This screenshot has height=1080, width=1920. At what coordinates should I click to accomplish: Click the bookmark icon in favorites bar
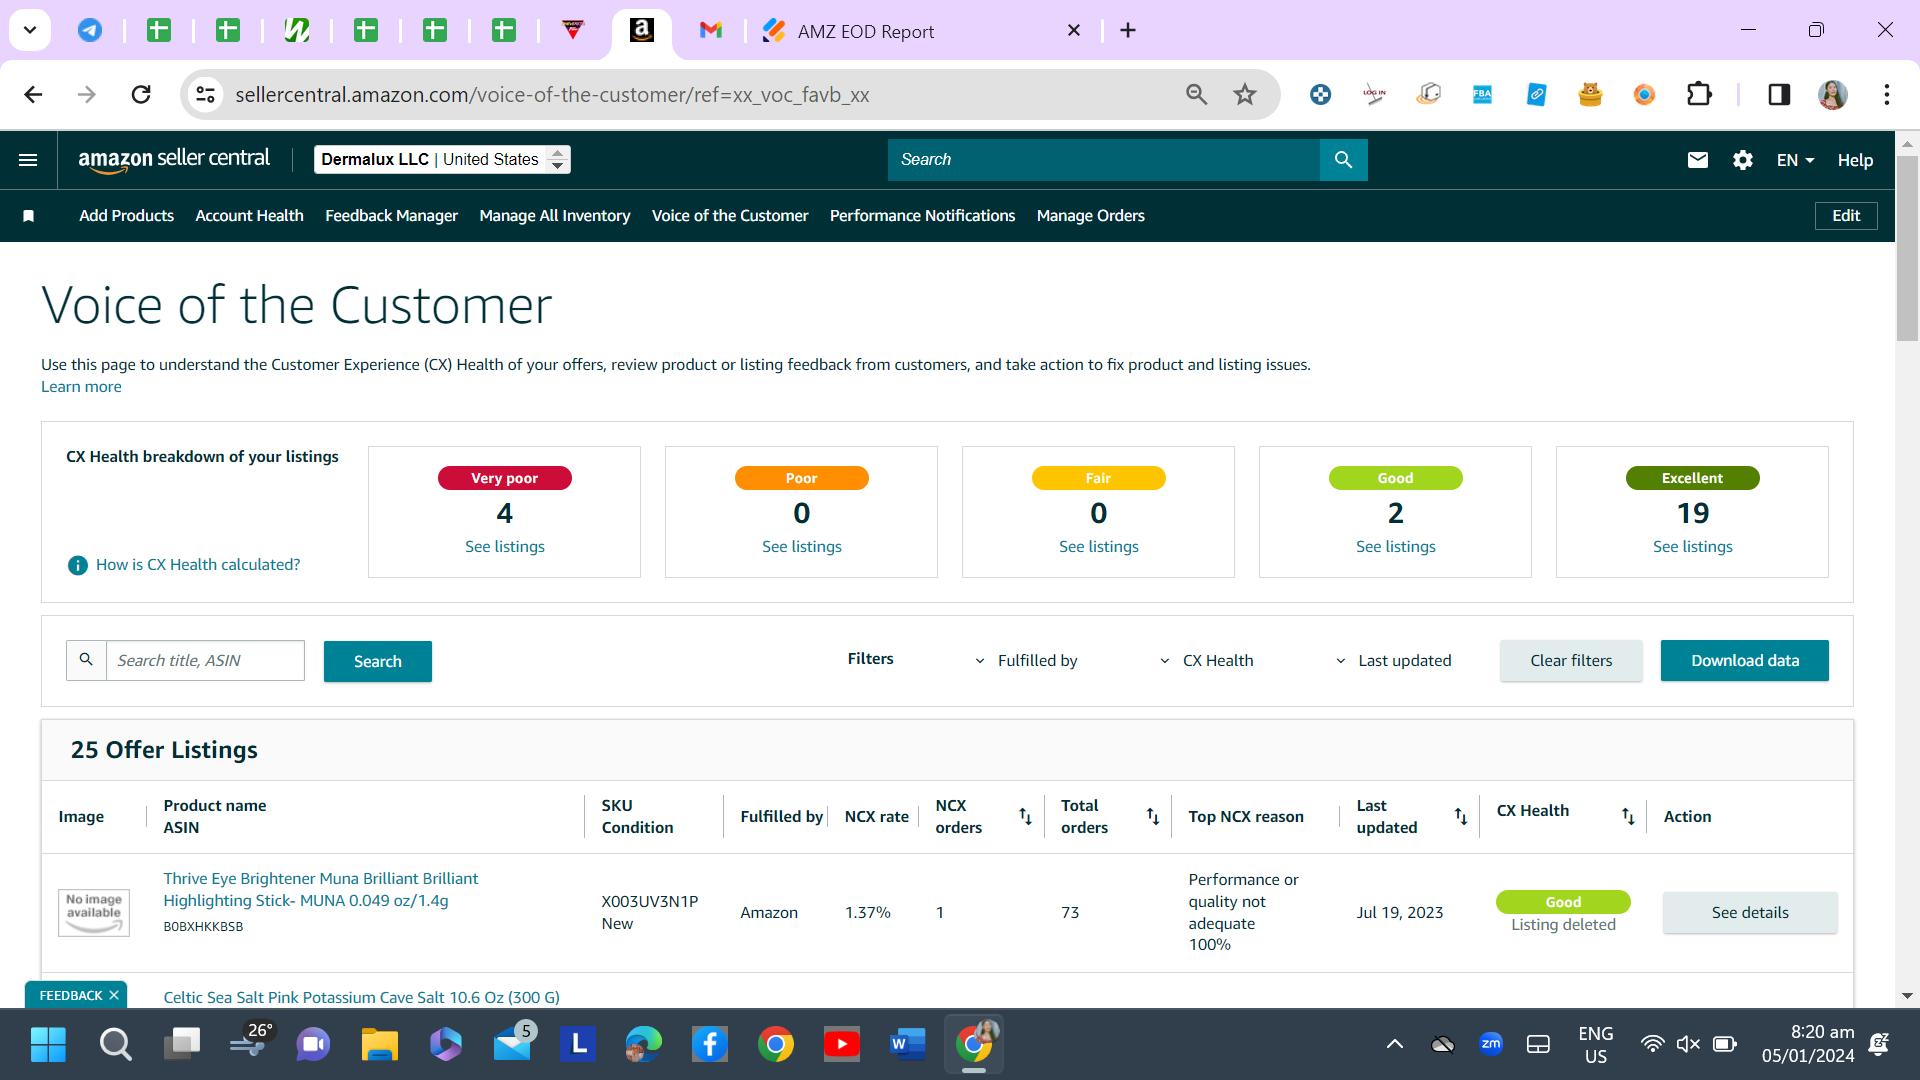29,216
